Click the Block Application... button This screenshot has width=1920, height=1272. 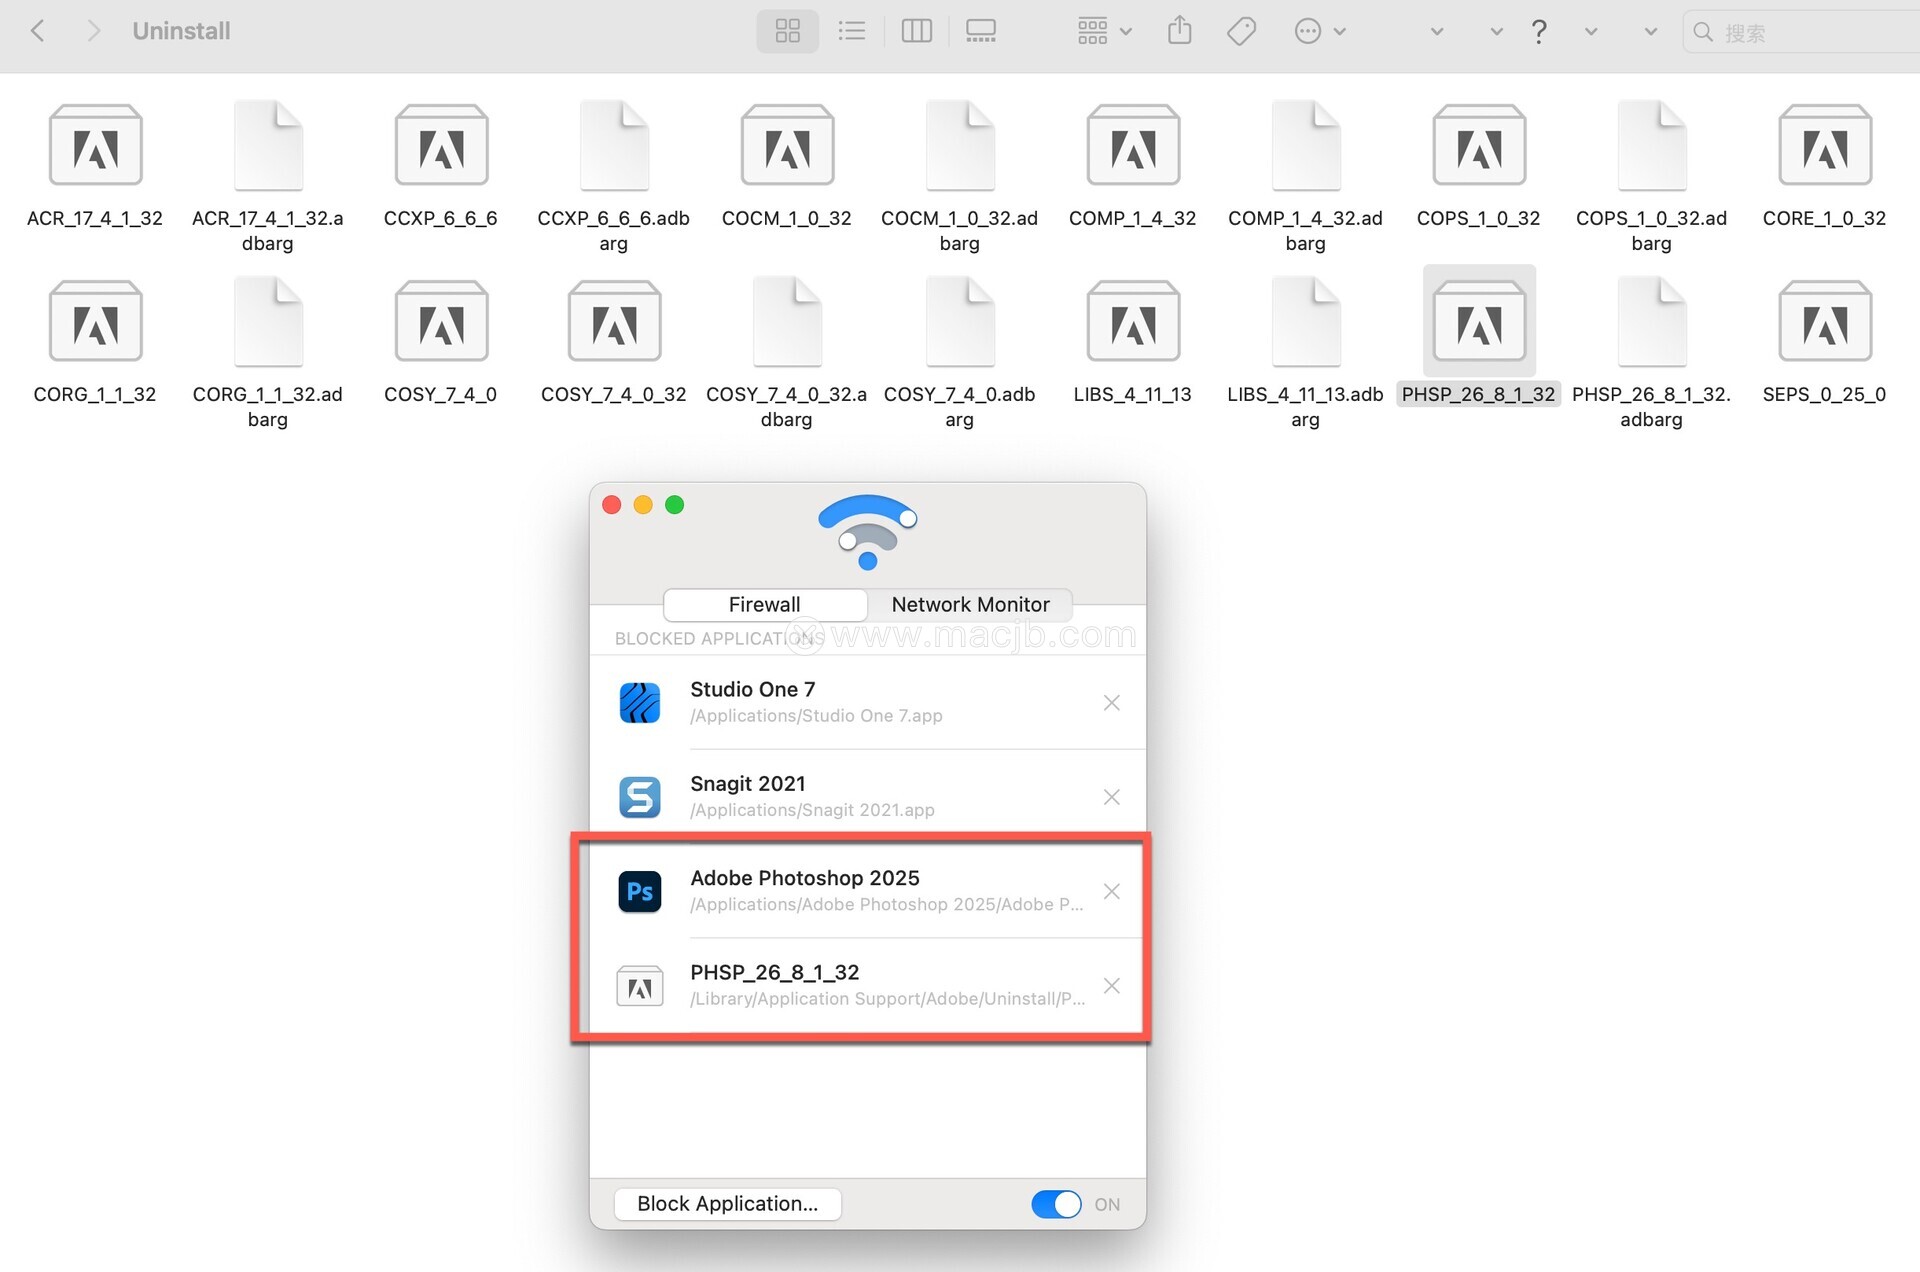coord(727,1204)
